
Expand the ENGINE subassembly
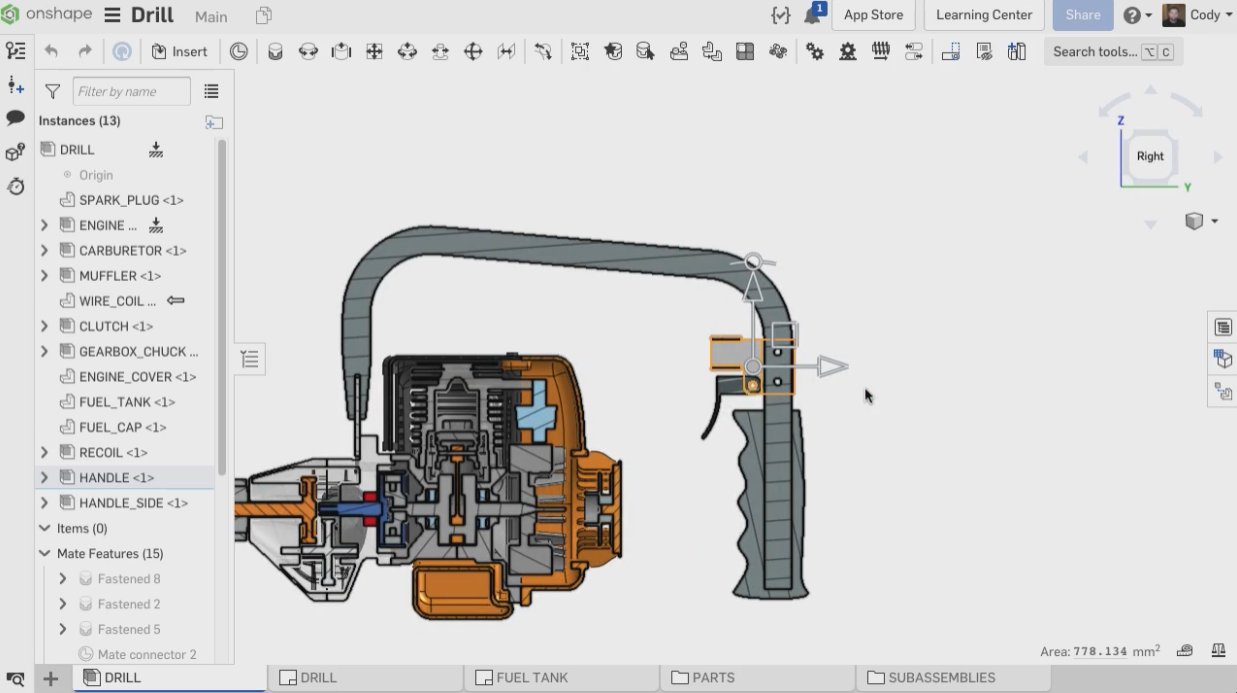pos(44,225)
